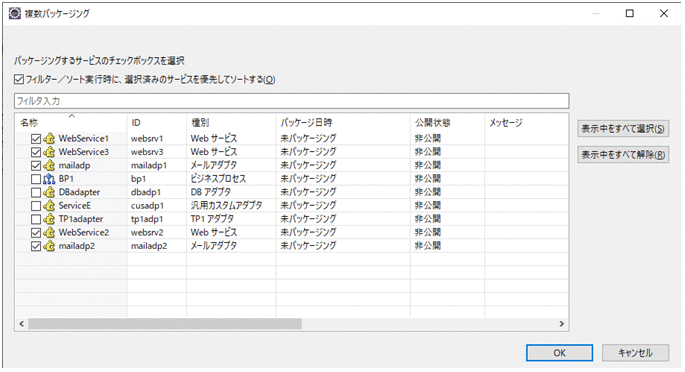Click the ビジネスプロセス type cell
The image size is (685, 372).
(x=218, y=179)
